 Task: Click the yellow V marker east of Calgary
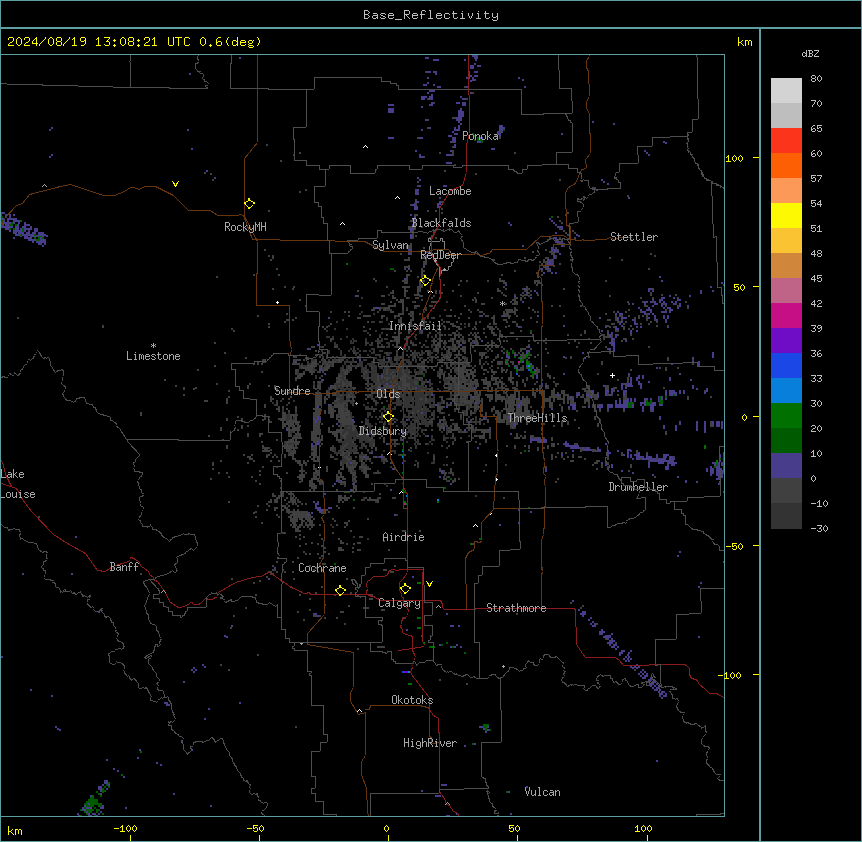tap(429, 584)
